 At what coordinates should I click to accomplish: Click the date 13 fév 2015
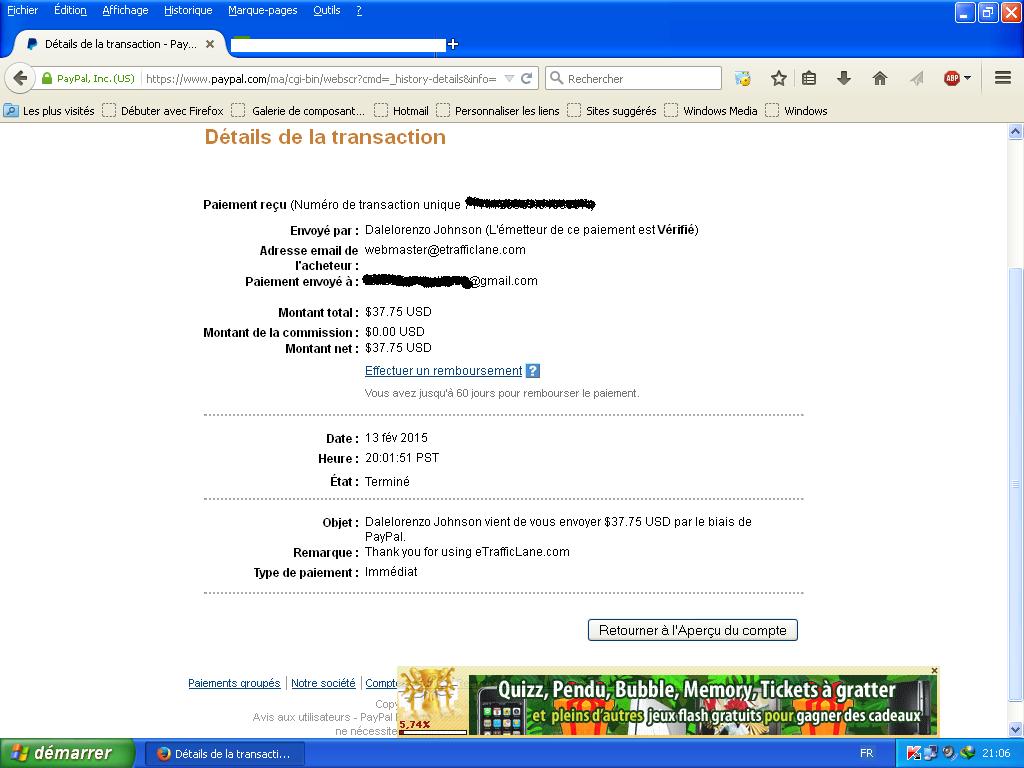tap(396, 438)
